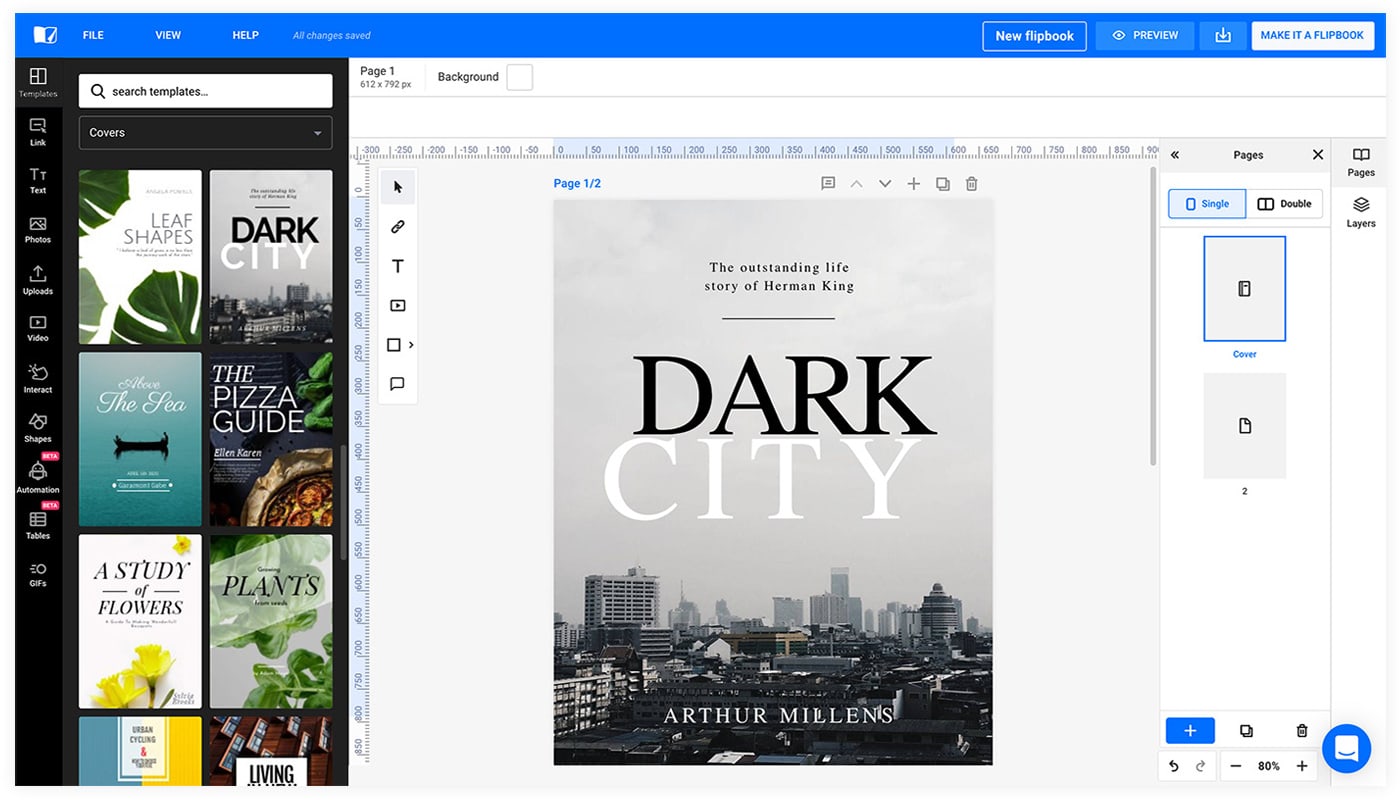
Task: Open the FILE menu
Action: point(93,36)
